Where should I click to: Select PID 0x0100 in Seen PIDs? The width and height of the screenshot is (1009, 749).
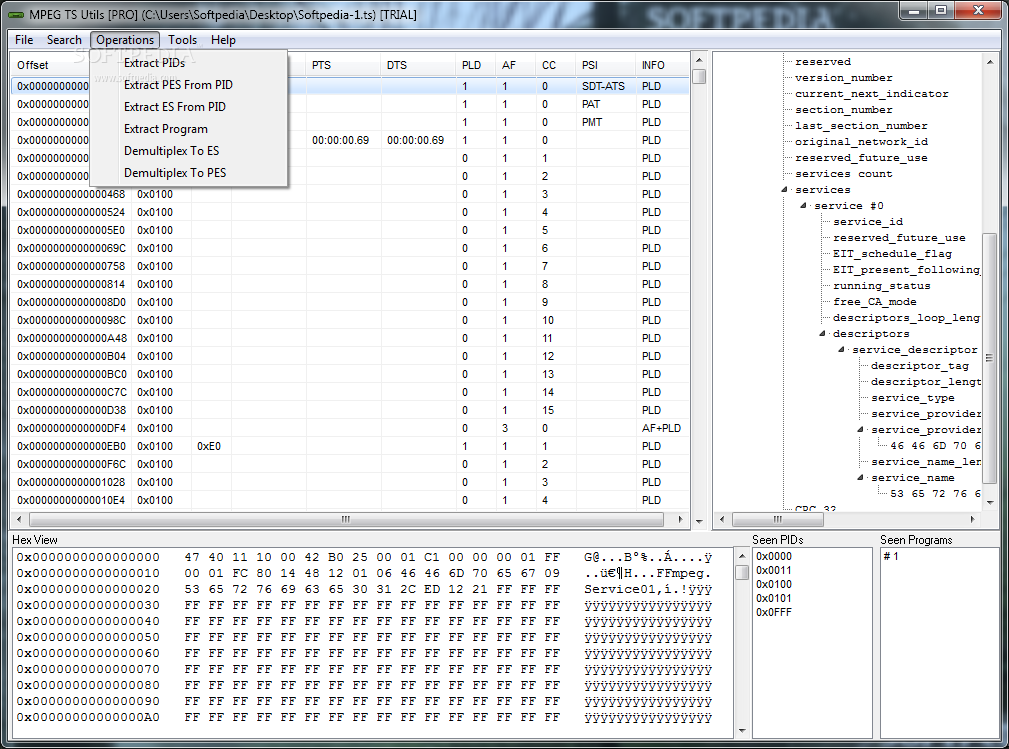coord(773,585)
